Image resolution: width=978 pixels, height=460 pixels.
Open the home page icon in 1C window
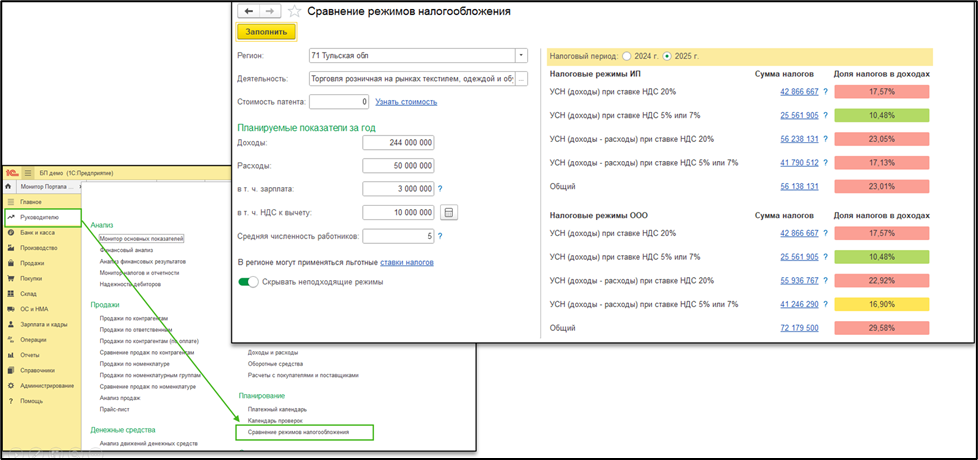7,186
